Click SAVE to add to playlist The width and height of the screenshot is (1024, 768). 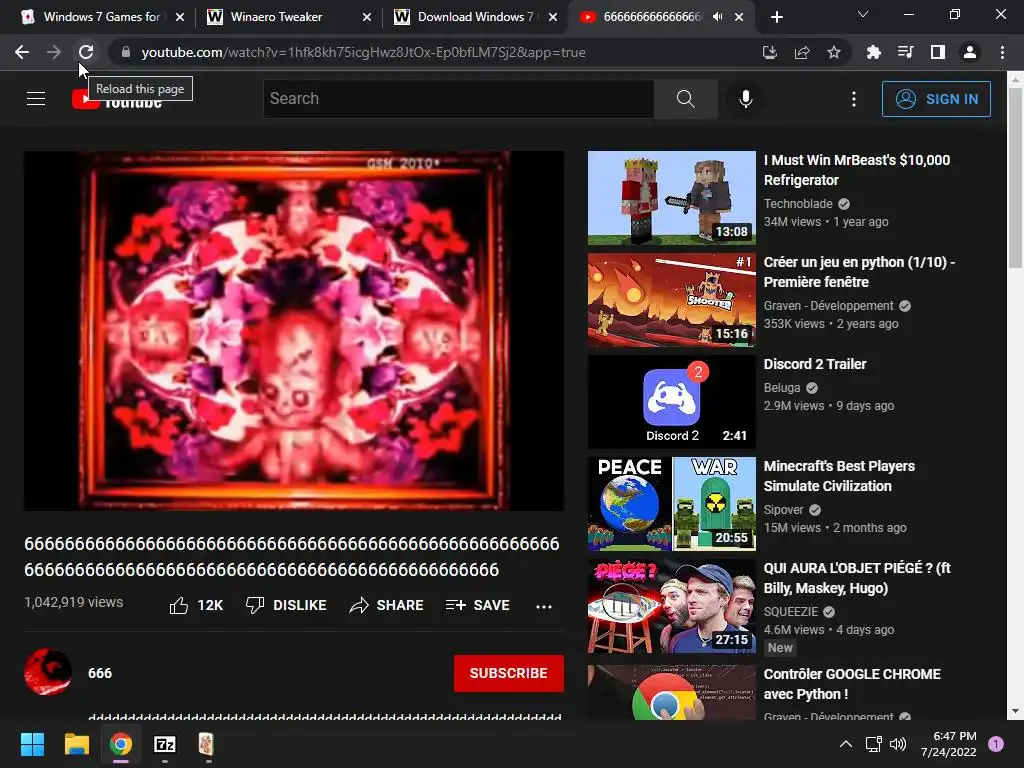(477, 605)
